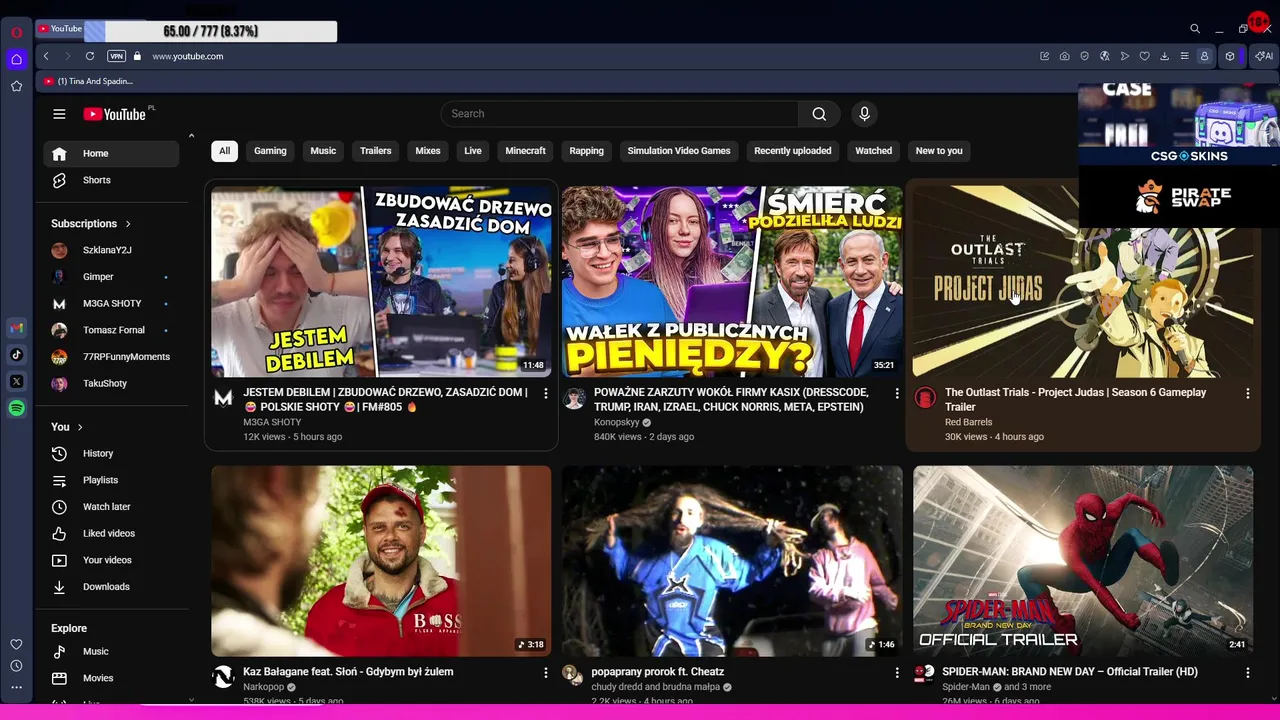Image resolution: width=1280 pixels, height=720 pixels.
Task: Open the Tina And Spadin bookmark bar item
Action: [x=88, y=81]
